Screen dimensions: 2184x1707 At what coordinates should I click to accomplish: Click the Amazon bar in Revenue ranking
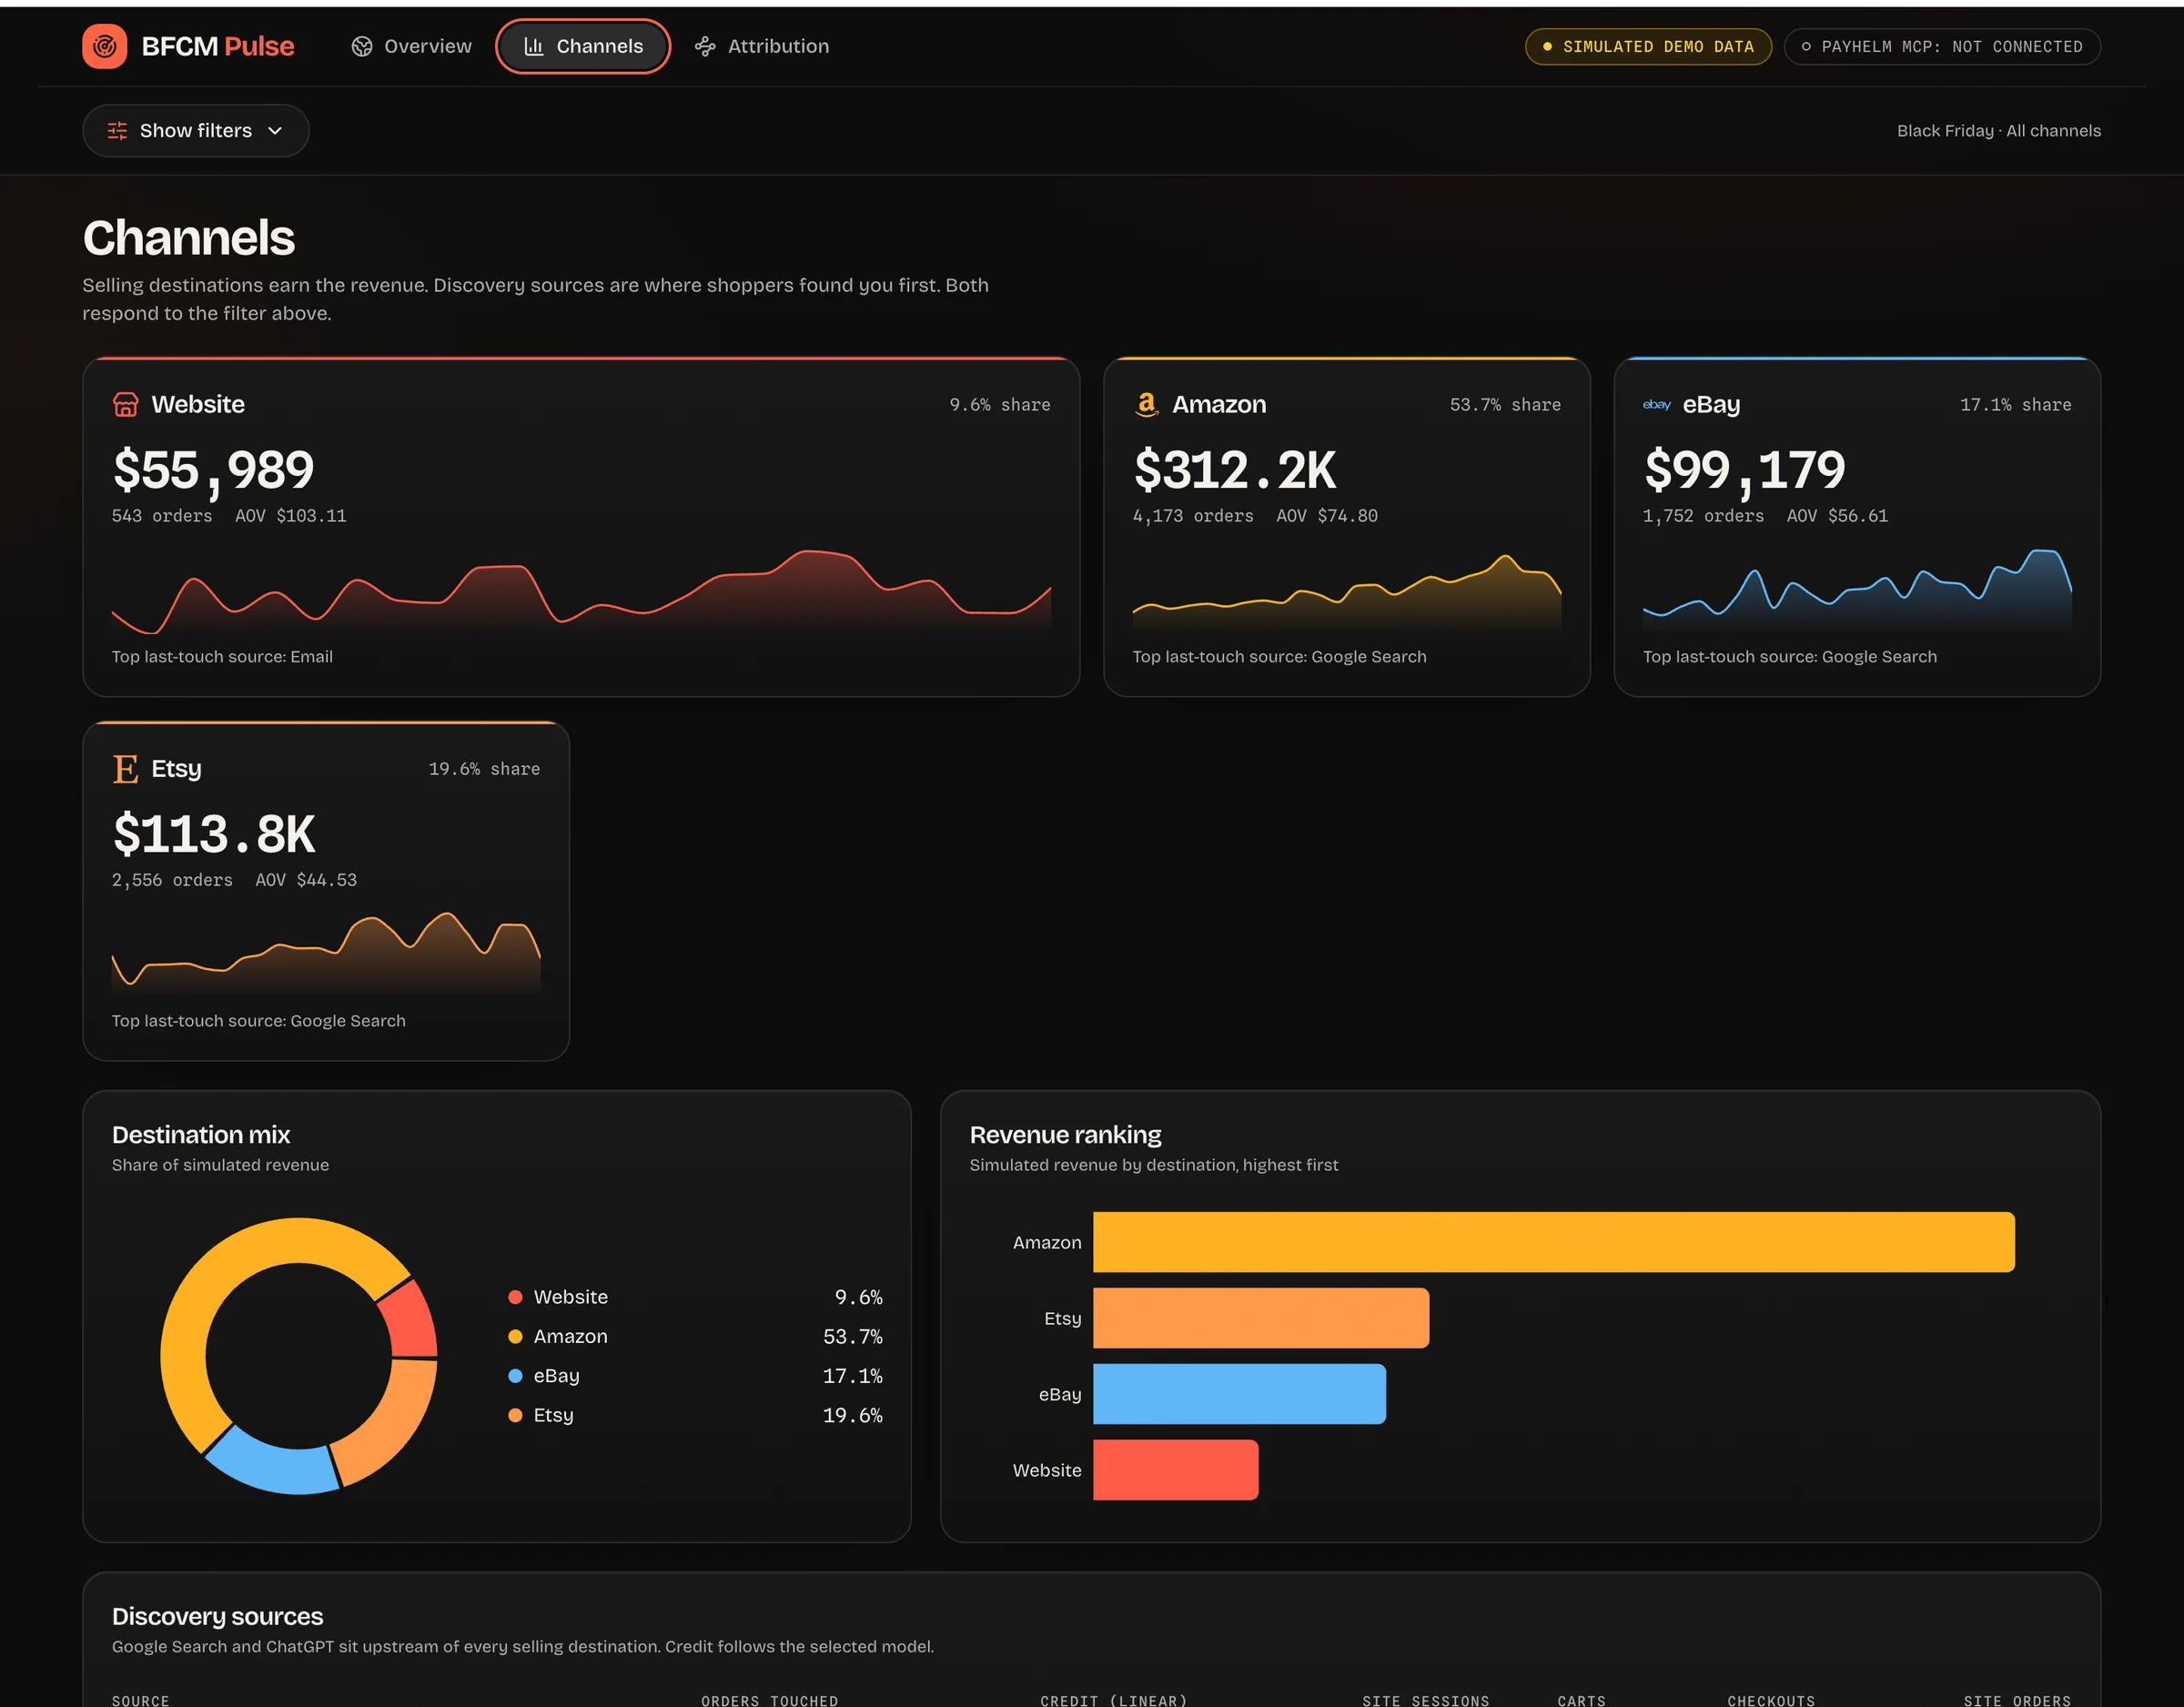1554,1242
